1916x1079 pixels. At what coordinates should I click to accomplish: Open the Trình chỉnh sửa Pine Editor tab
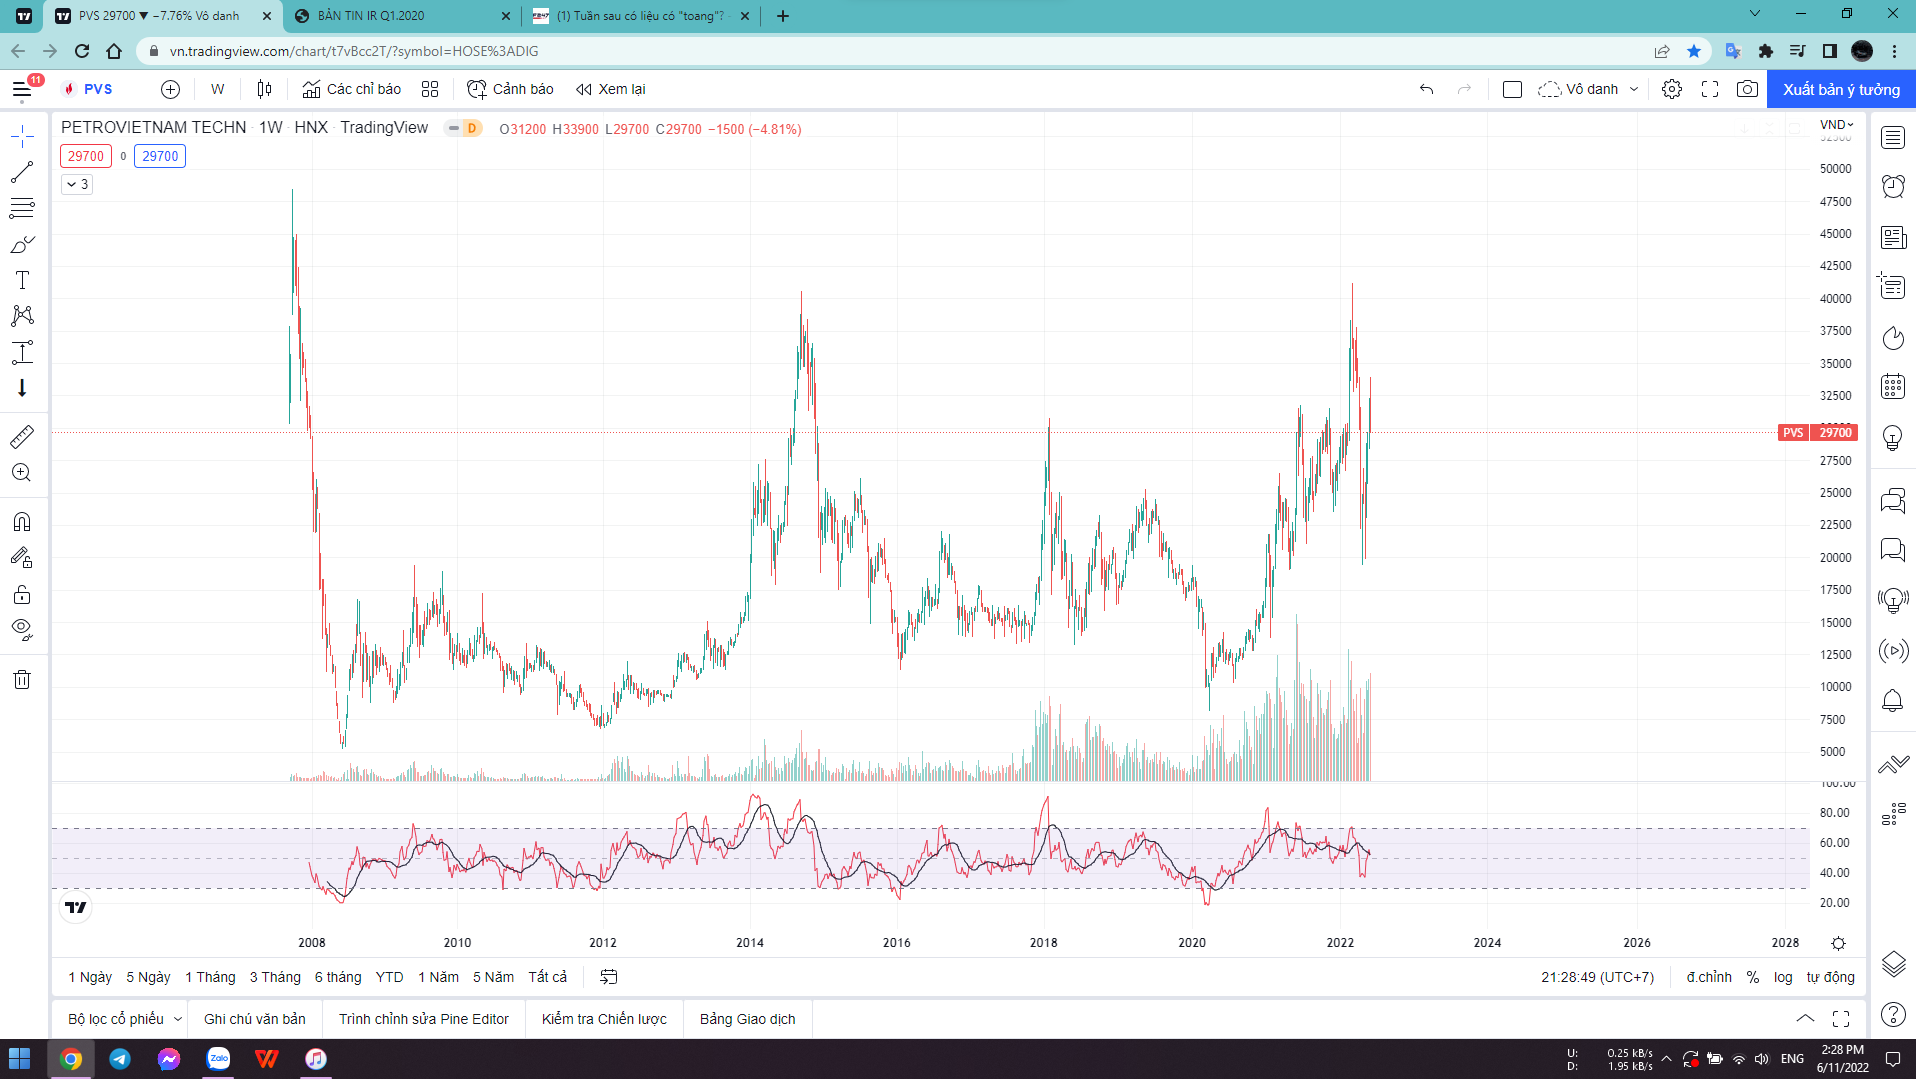[423, 1019]
